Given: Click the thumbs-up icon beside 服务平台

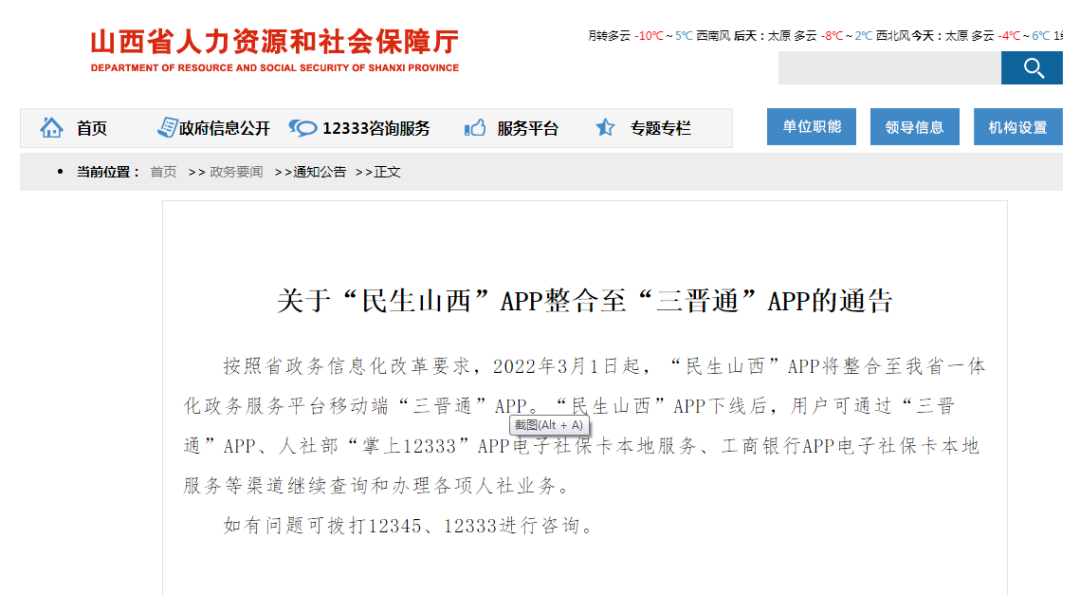Looking at the screenshot, I should 475,128.
